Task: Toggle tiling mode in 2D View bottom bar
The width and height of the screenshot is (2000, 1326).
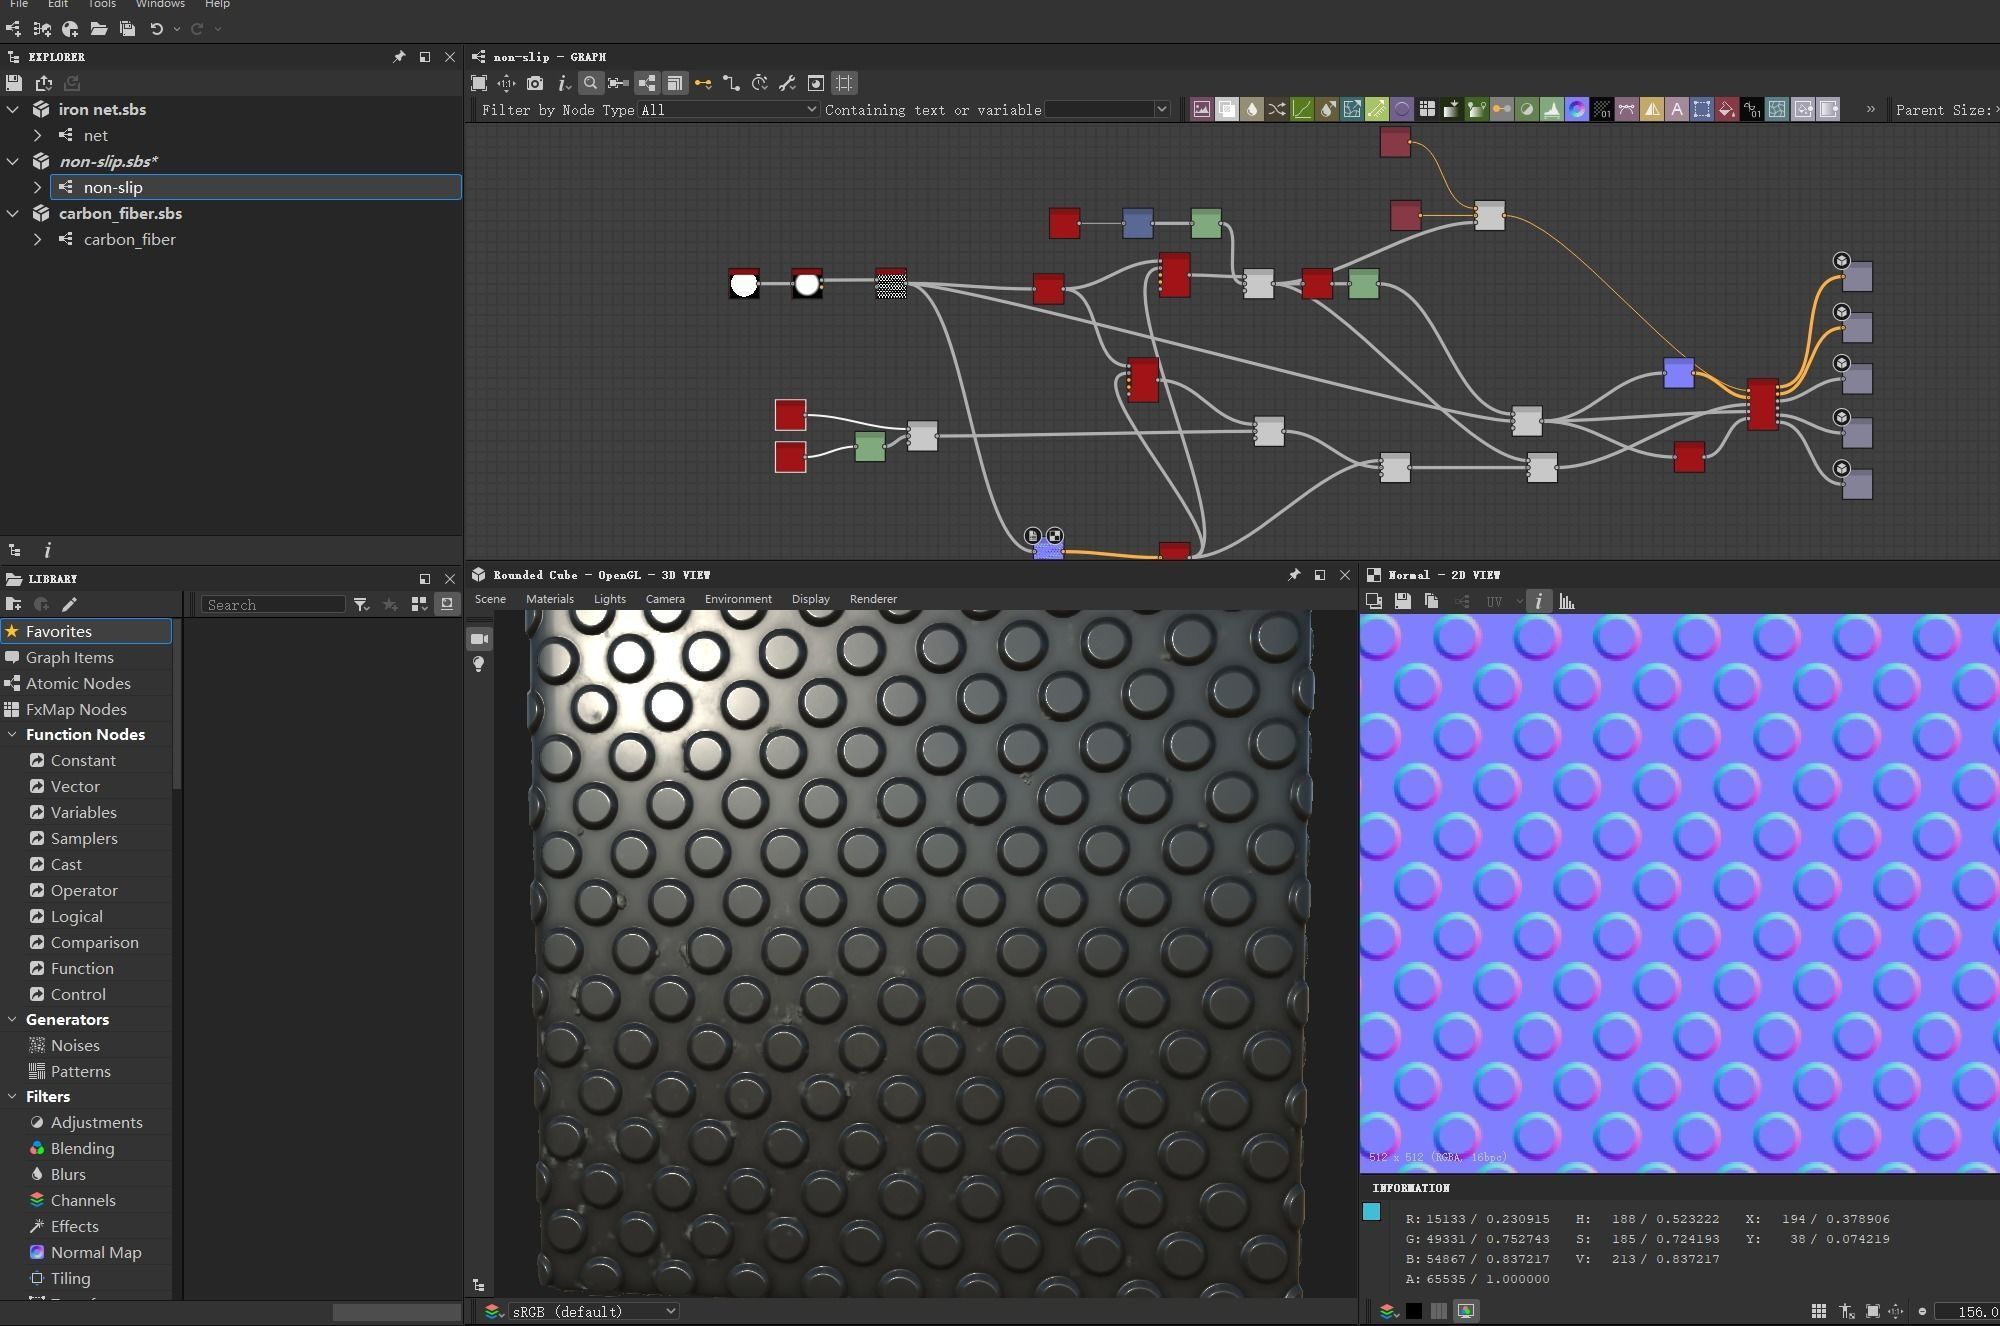Action: [x=1819, y=1311]
